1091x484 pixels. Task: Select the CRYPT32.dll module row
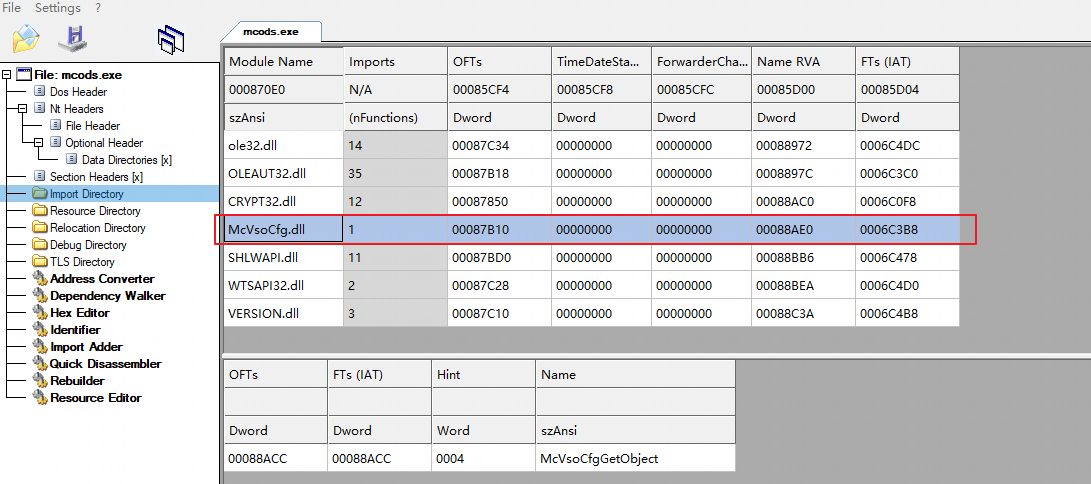pyautogui.click(x=591, y=202)
